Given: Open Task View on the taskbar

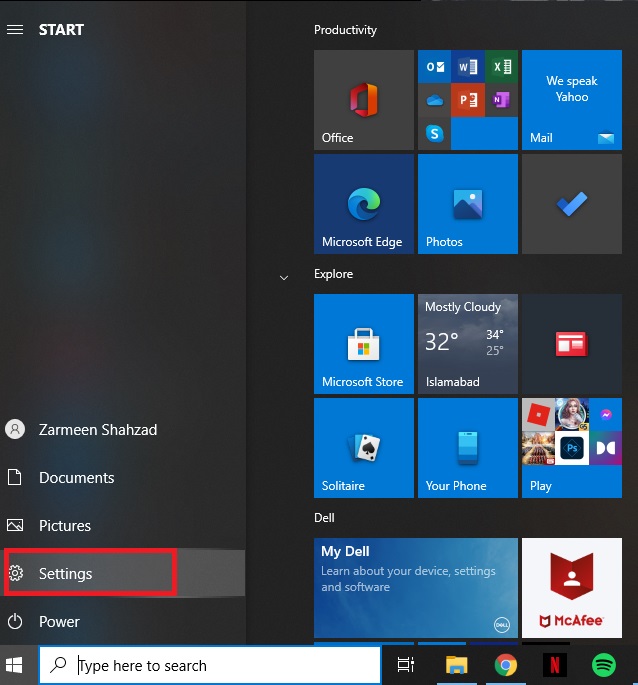Looking at the screenshot, I should [x=406, y=665].
